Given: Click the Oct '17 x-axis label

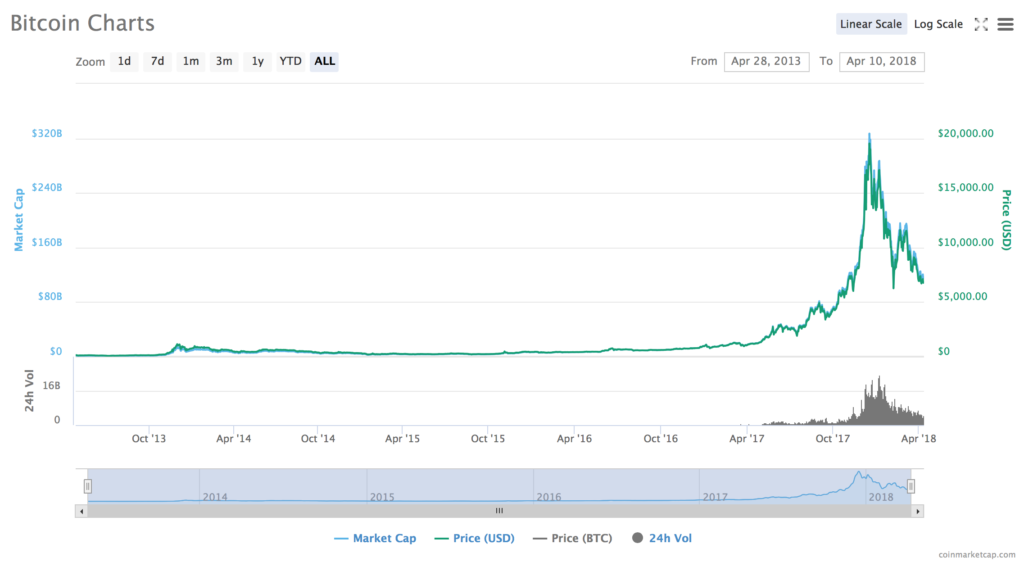Looking at the screenshot, I should pos(833,438).
